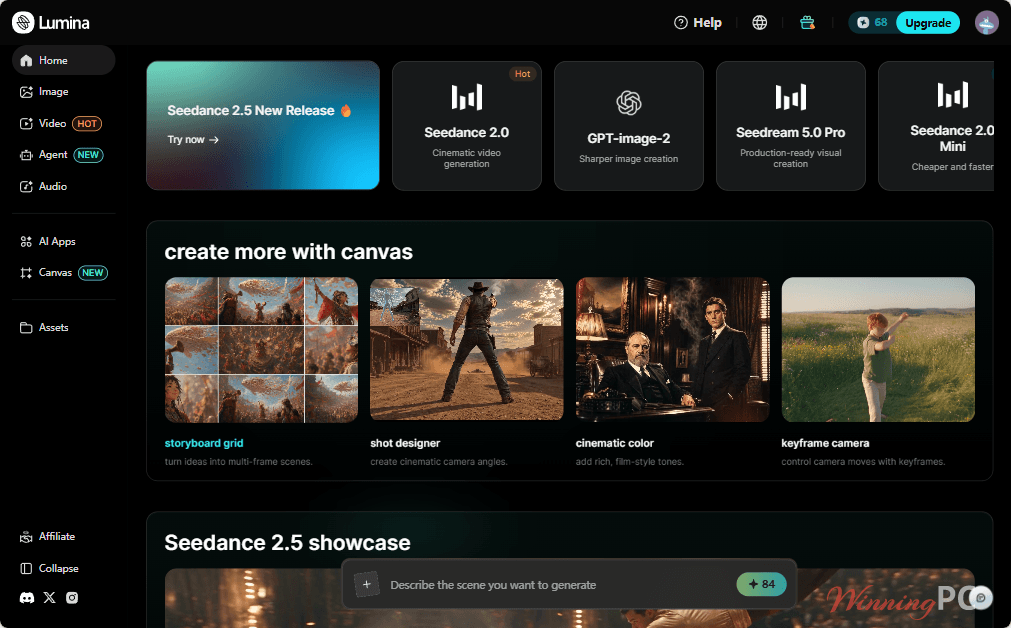Click the Seedream 5.0 Pro bars icon
The image size is (1011, 628).
(x=790, y=97)
